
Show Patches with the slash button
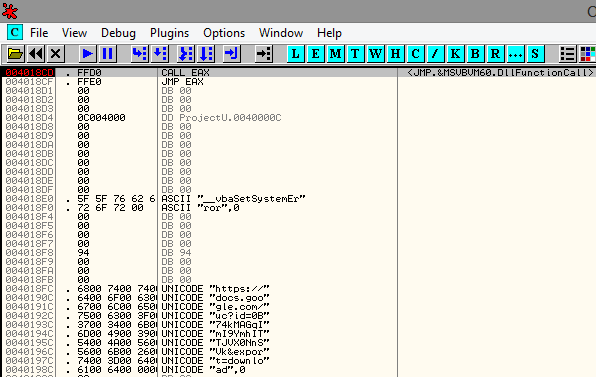click(x=435, y=54)
